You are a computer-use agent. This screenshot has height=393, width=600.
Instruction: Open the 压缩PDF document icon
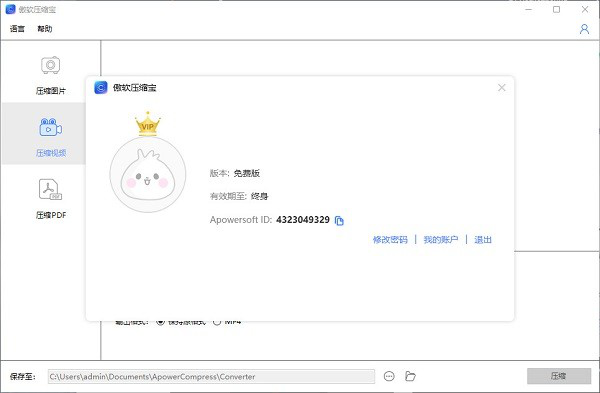tap(50, 190)
